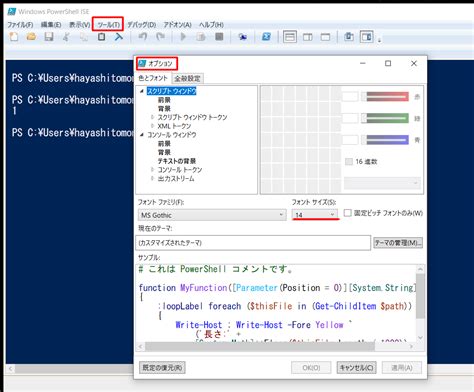Click the 現在のテーマ text field
The image size is (474, 392).
pyautogui.click(x=253, y=243)
